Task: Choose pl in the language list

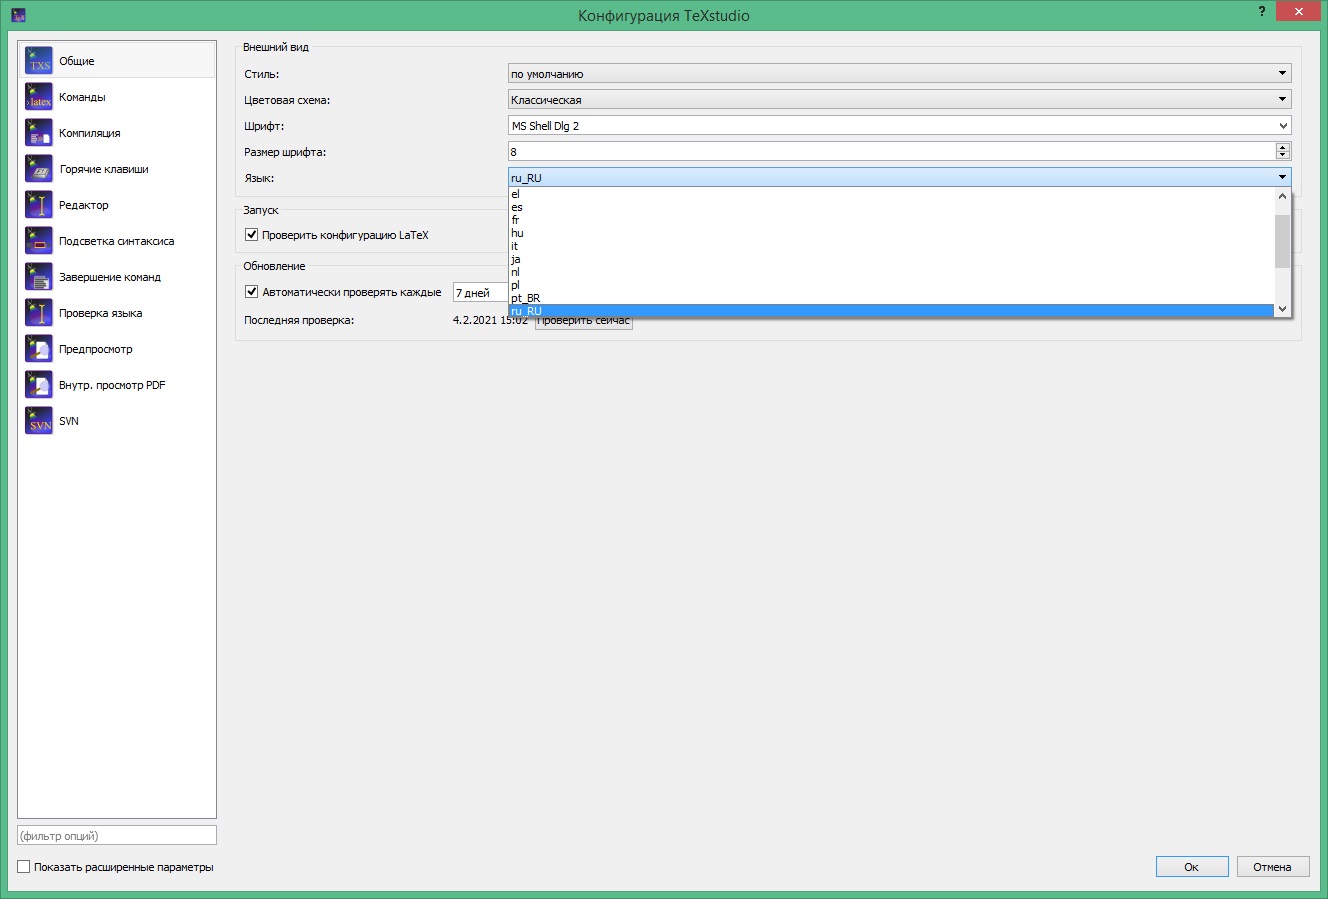Action: click(x=891, y=285)
